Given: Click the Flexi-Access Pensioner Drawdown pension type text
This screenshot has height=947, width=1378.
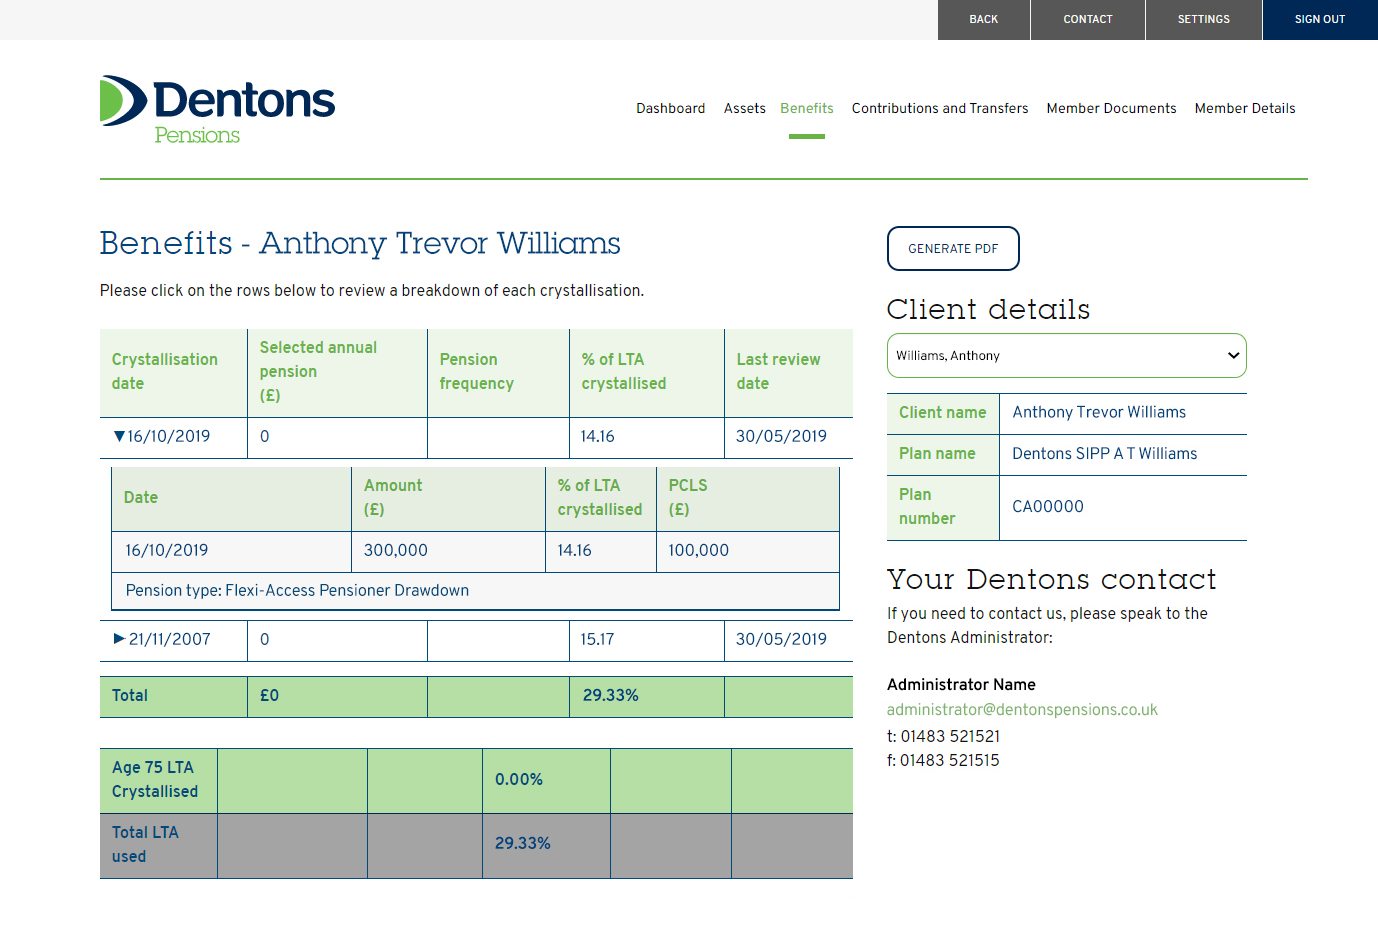Looking at the screenshot, I should tap(347, 590).
